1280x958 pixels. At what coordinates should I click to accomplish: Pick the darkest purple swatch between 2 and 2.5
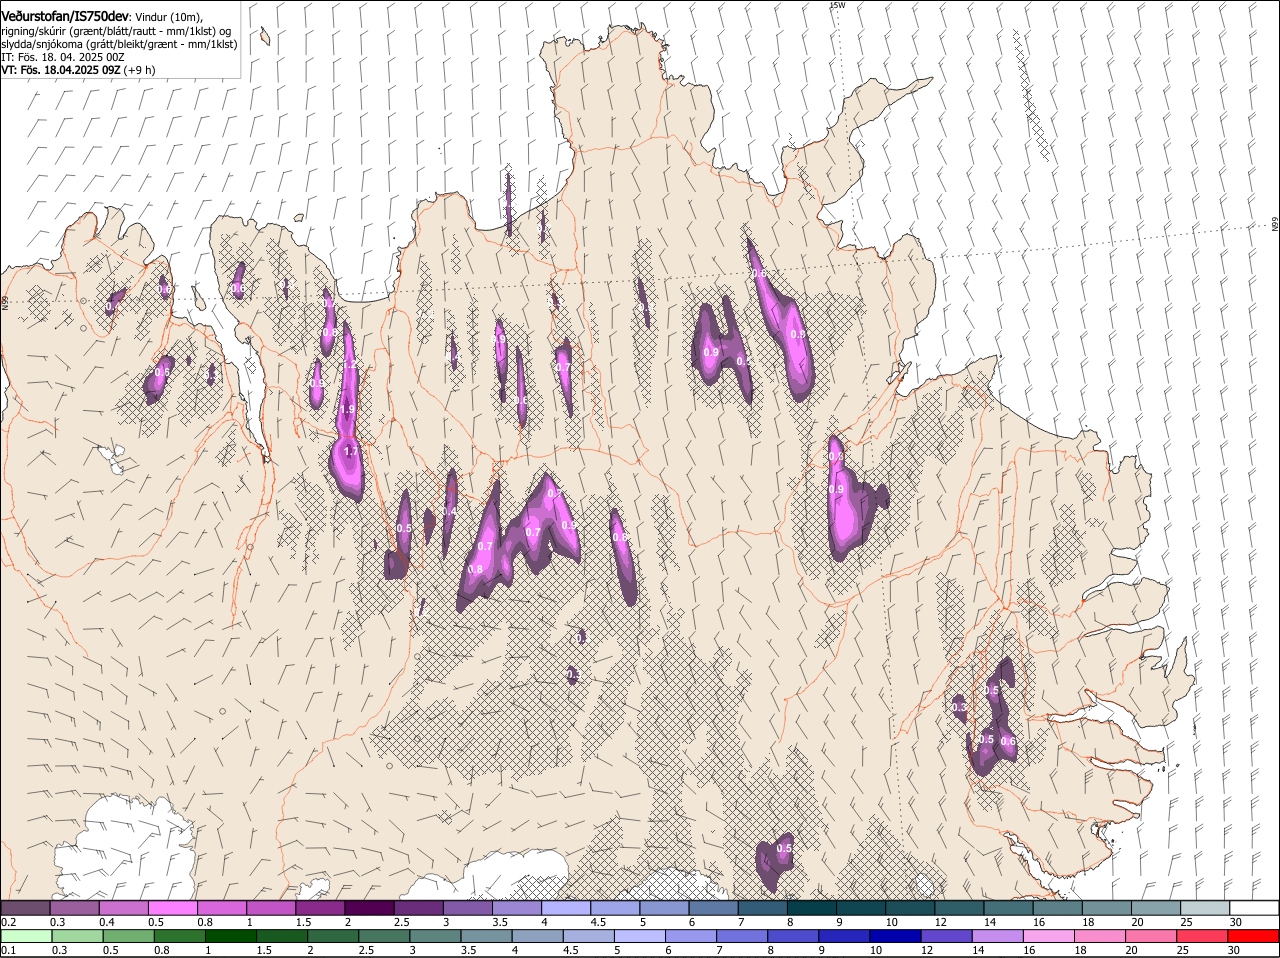click(368, 908)
